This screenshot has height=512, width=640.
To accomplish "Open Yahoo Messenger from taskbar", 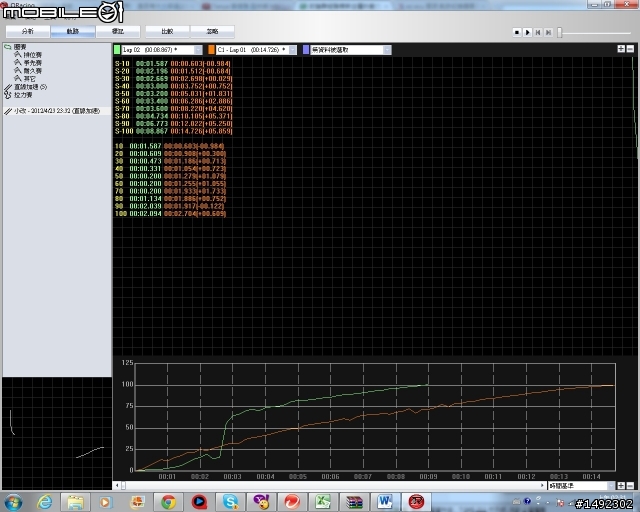I will [261, 502].
